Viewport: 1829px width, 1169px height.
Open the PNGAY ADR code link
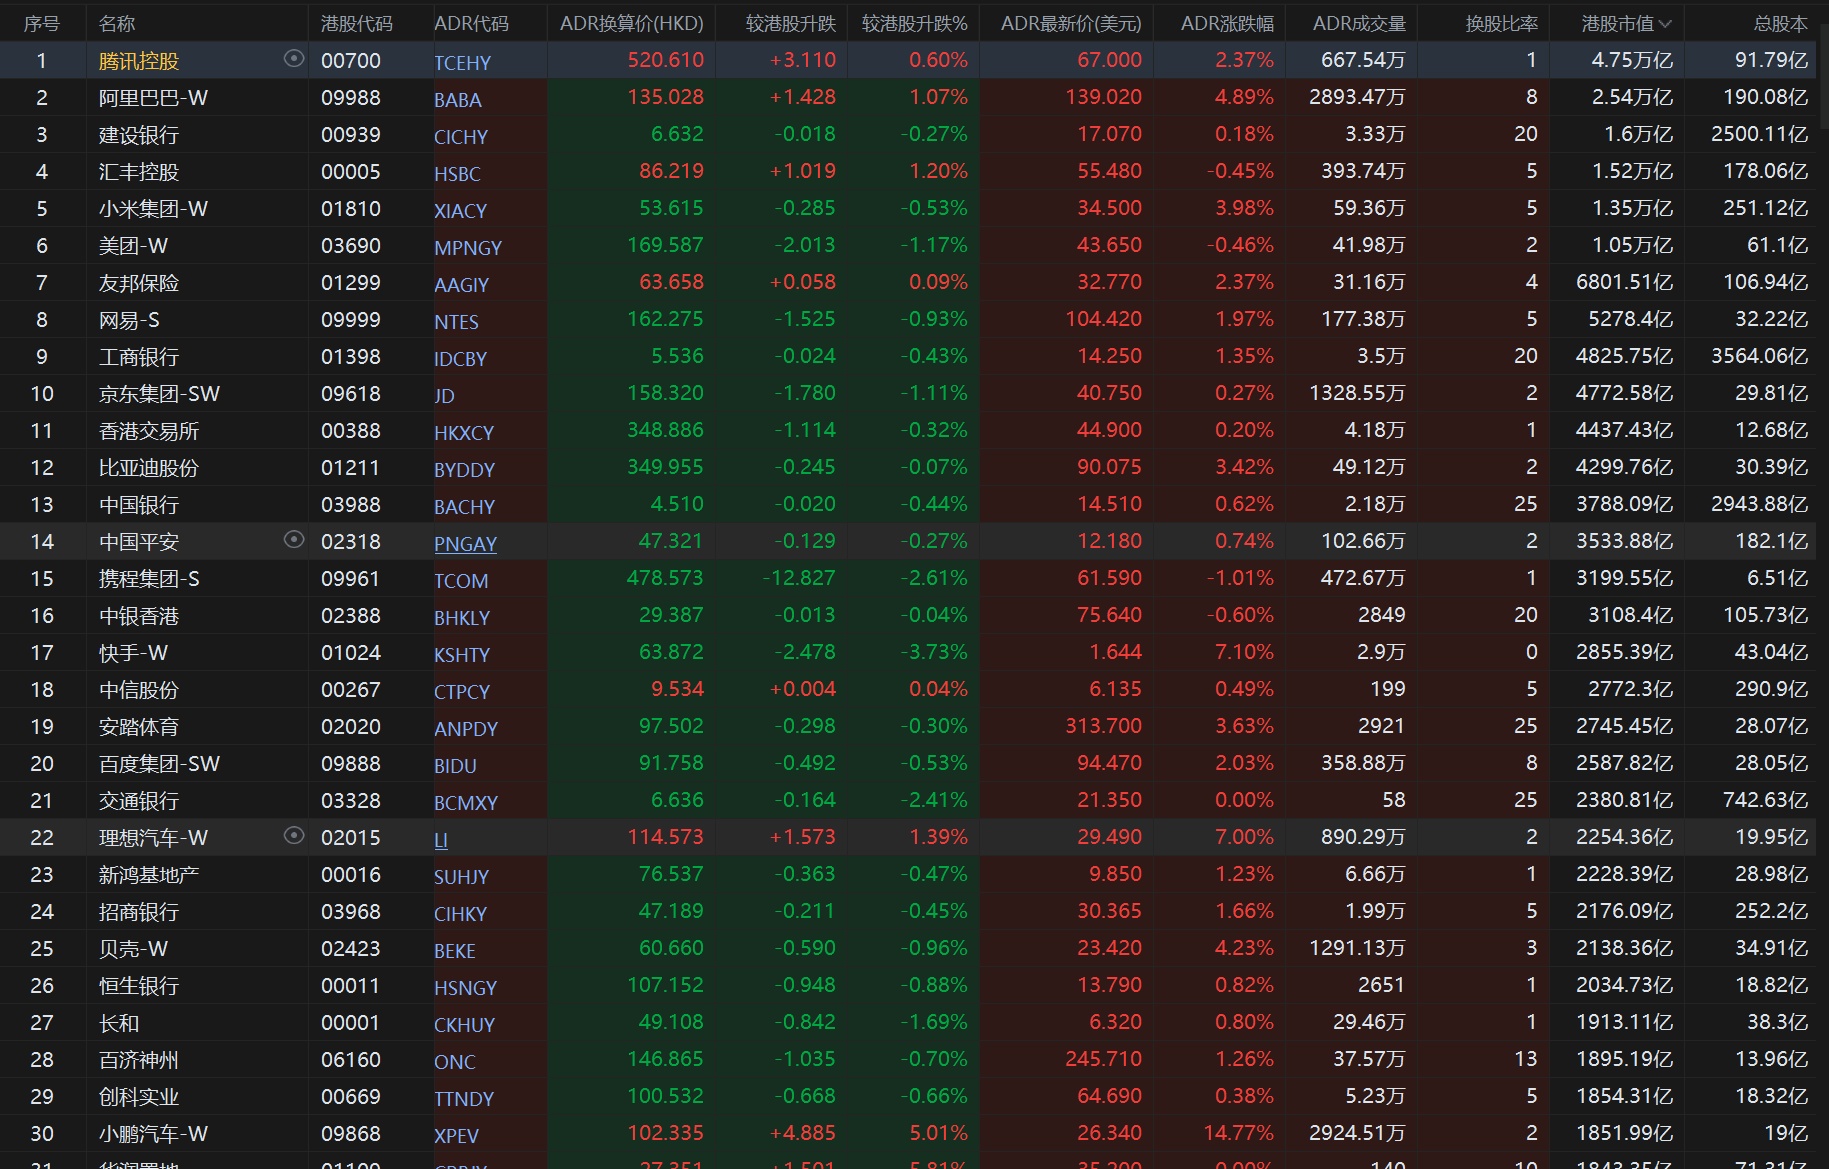(465, 544)
